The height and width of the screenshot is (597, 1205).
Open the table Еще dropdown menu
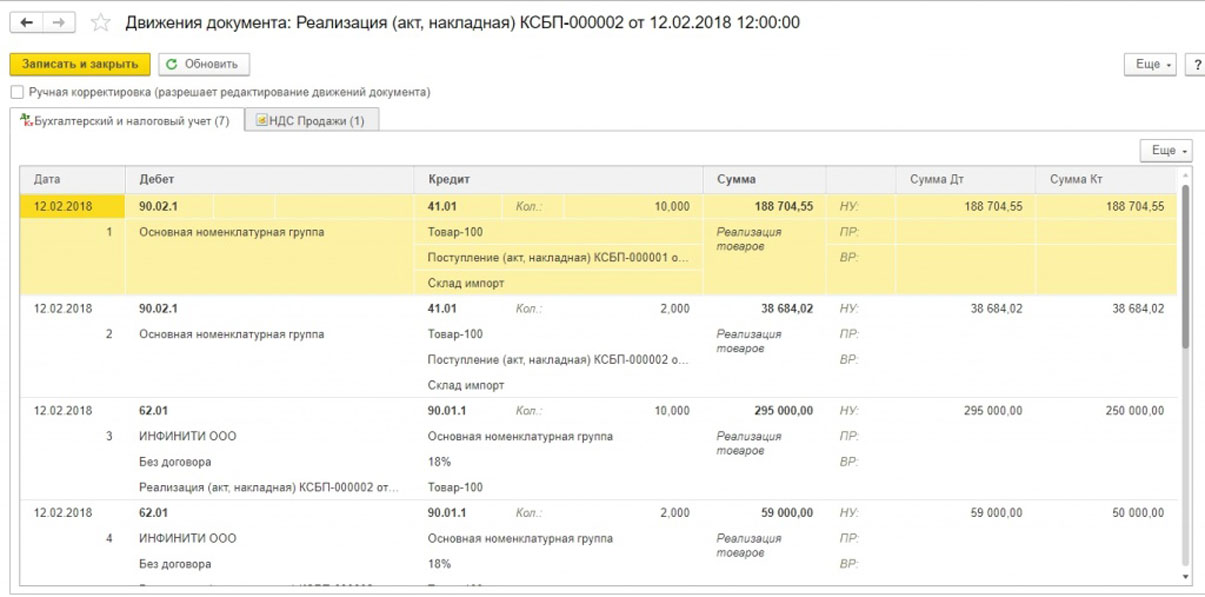point(1167,150)
